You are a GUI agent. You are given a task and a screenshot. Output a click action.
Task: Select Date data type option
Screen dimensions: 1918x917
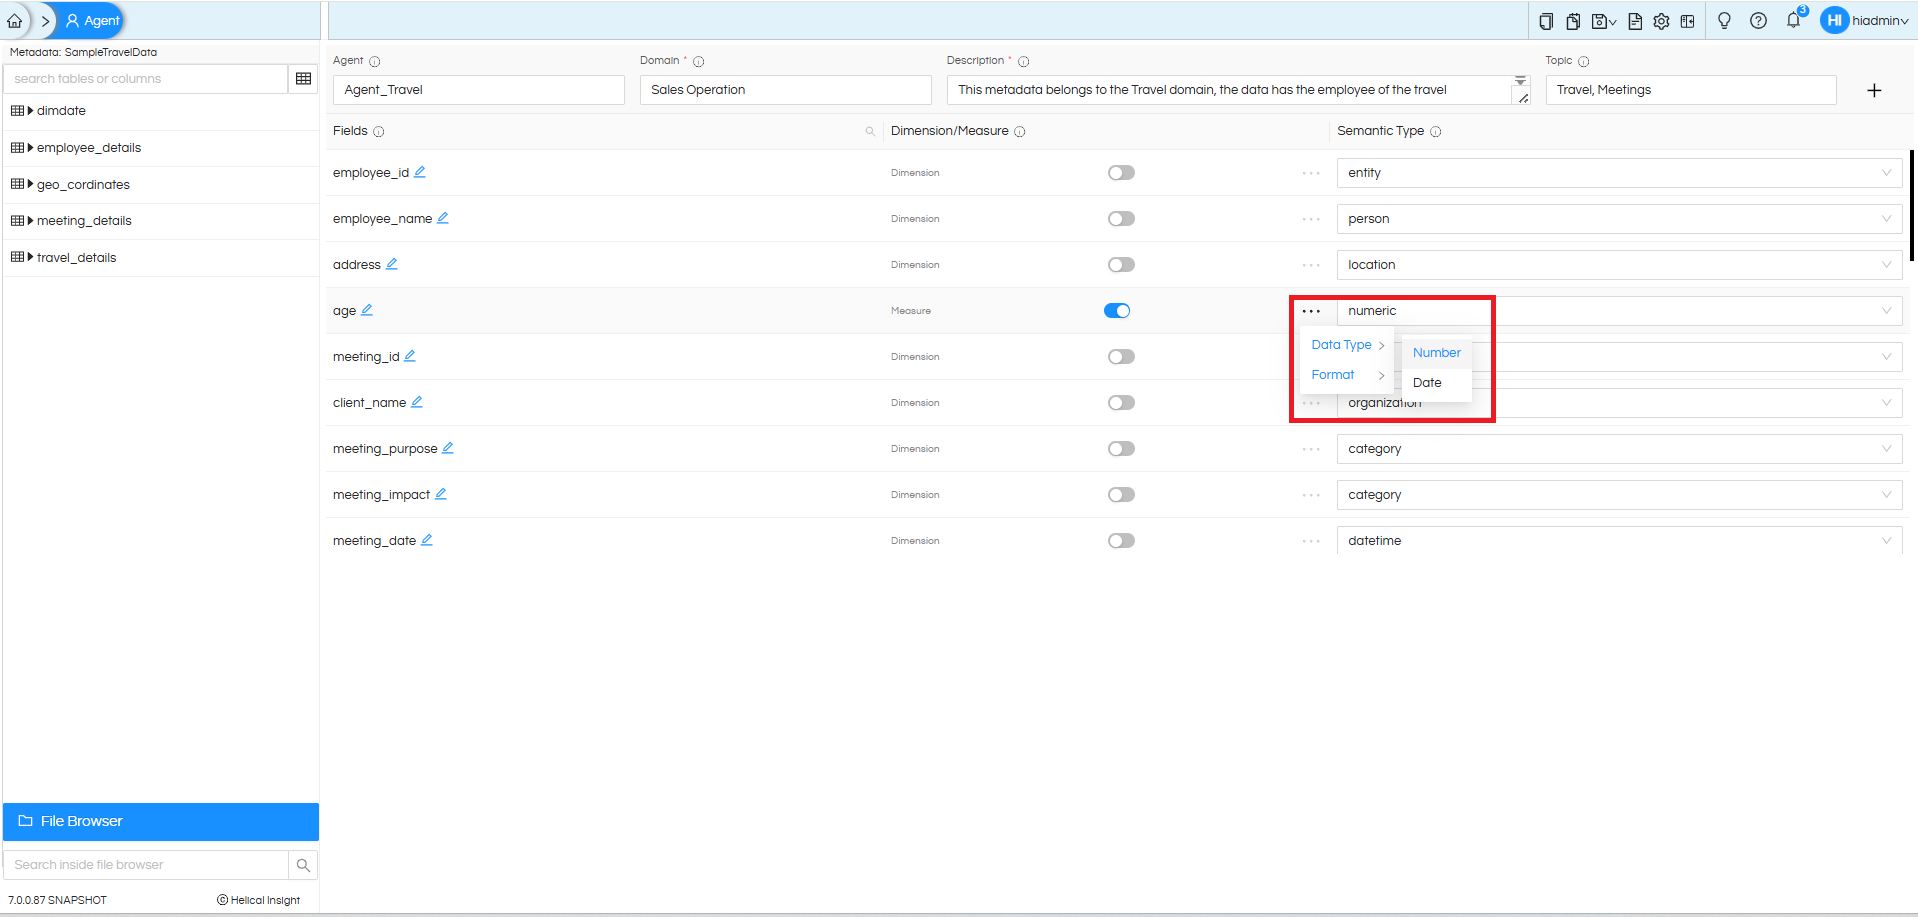1437,383
